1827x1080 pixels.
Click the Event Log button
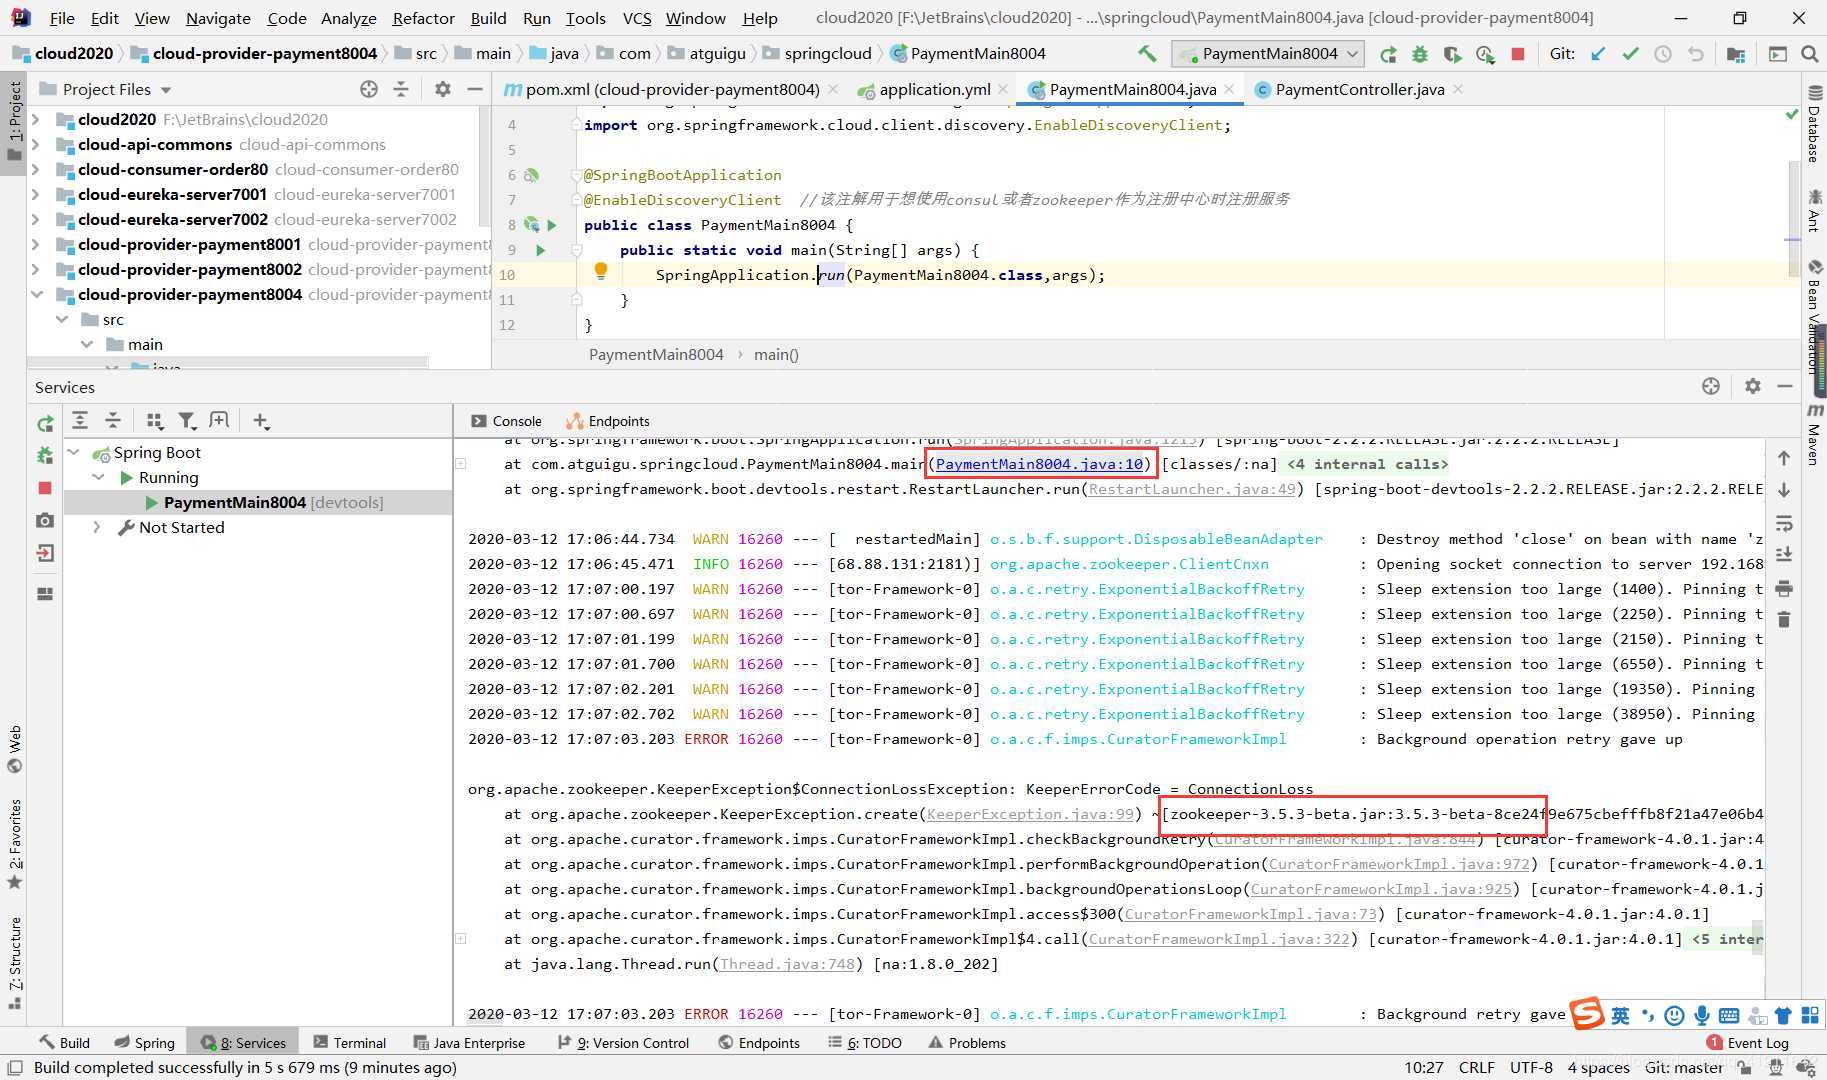[x=1749, y=1042]
